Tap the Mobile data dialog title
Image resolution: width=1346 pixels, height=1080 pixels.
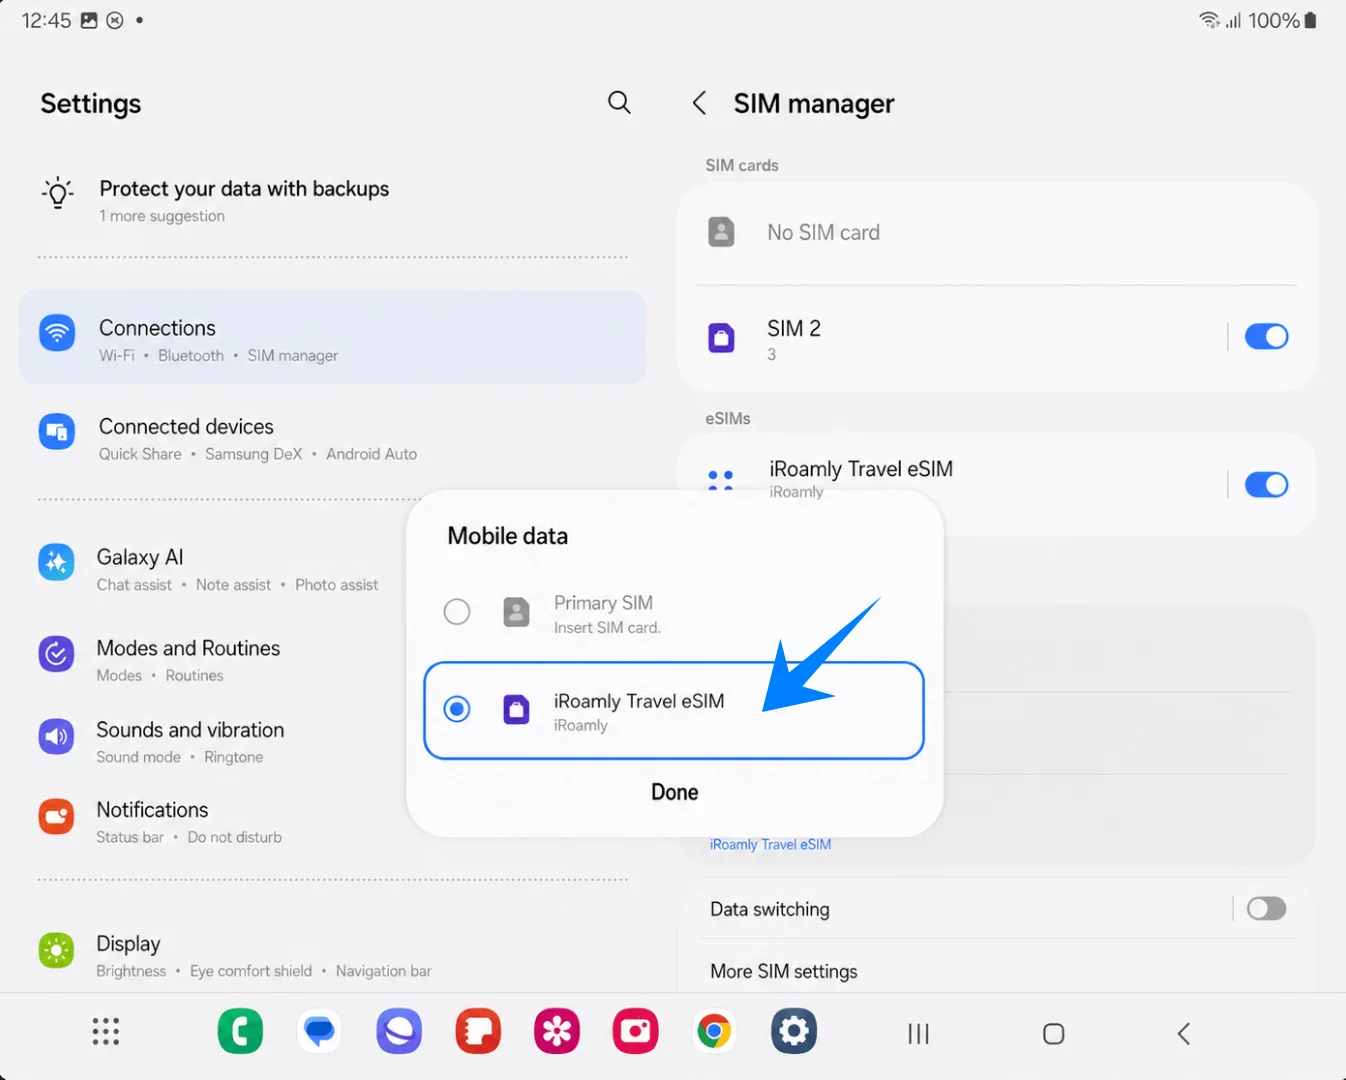click(508, 536)
